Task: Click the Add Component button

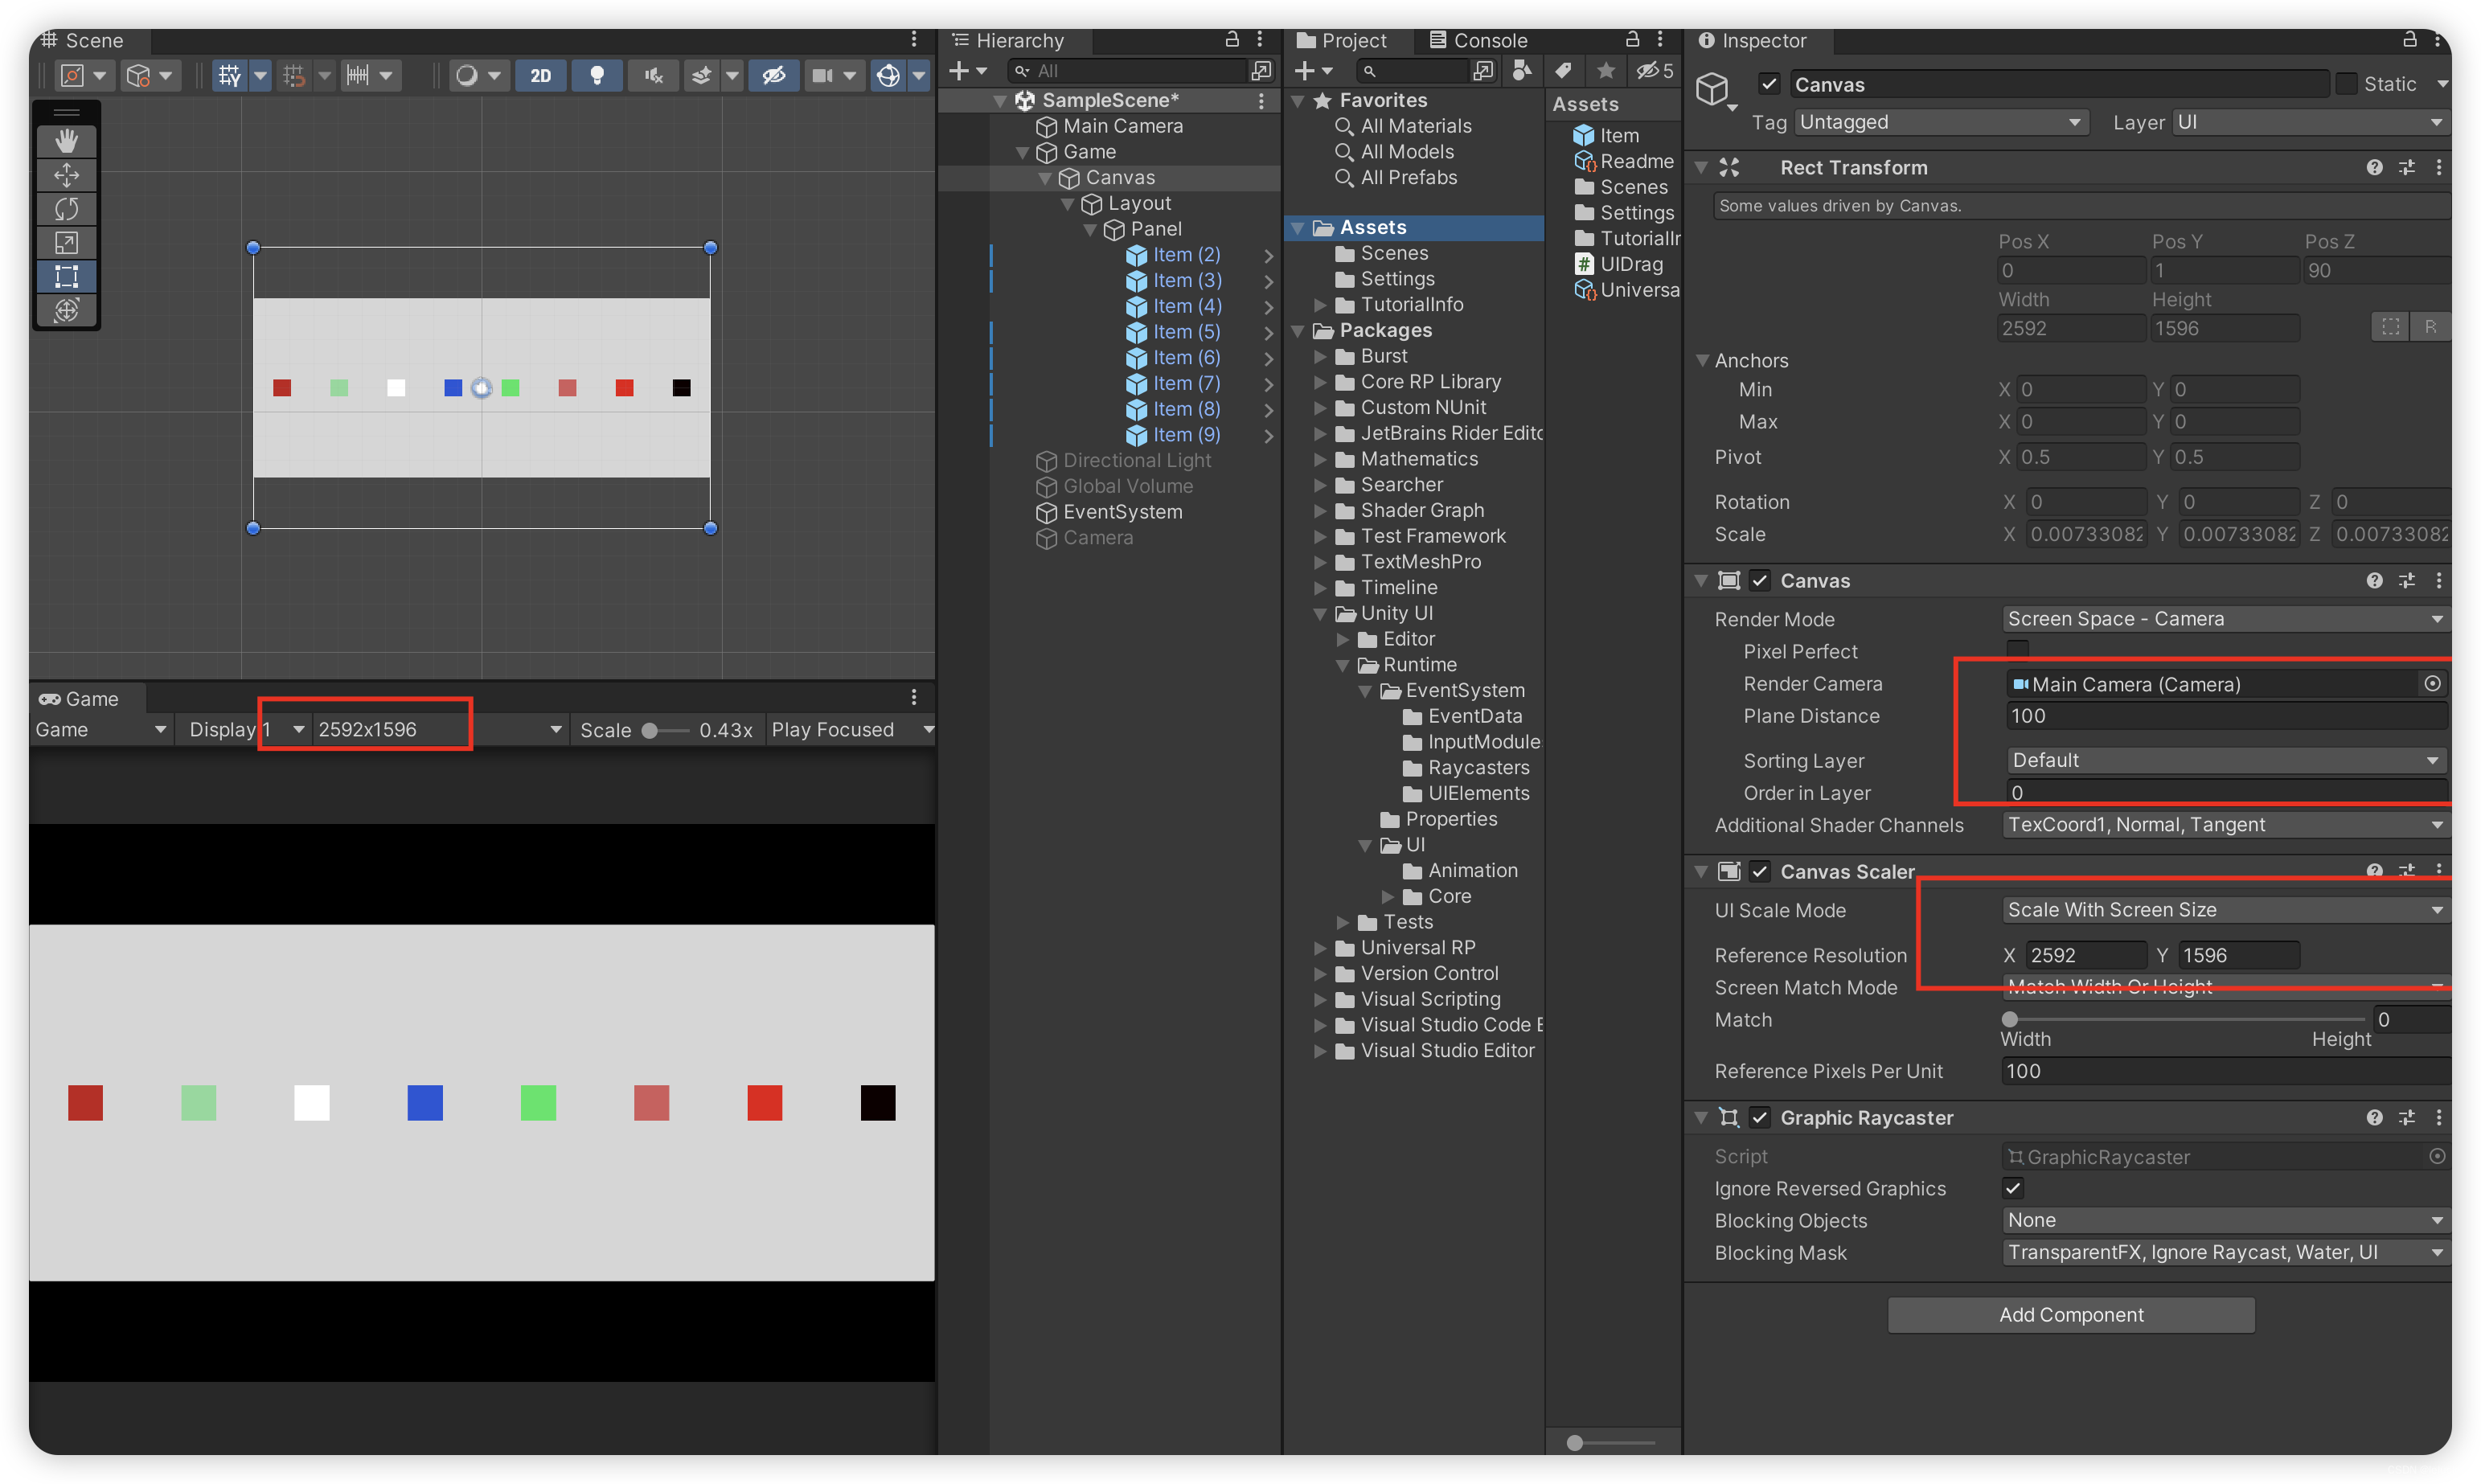Action: 2070,1314
